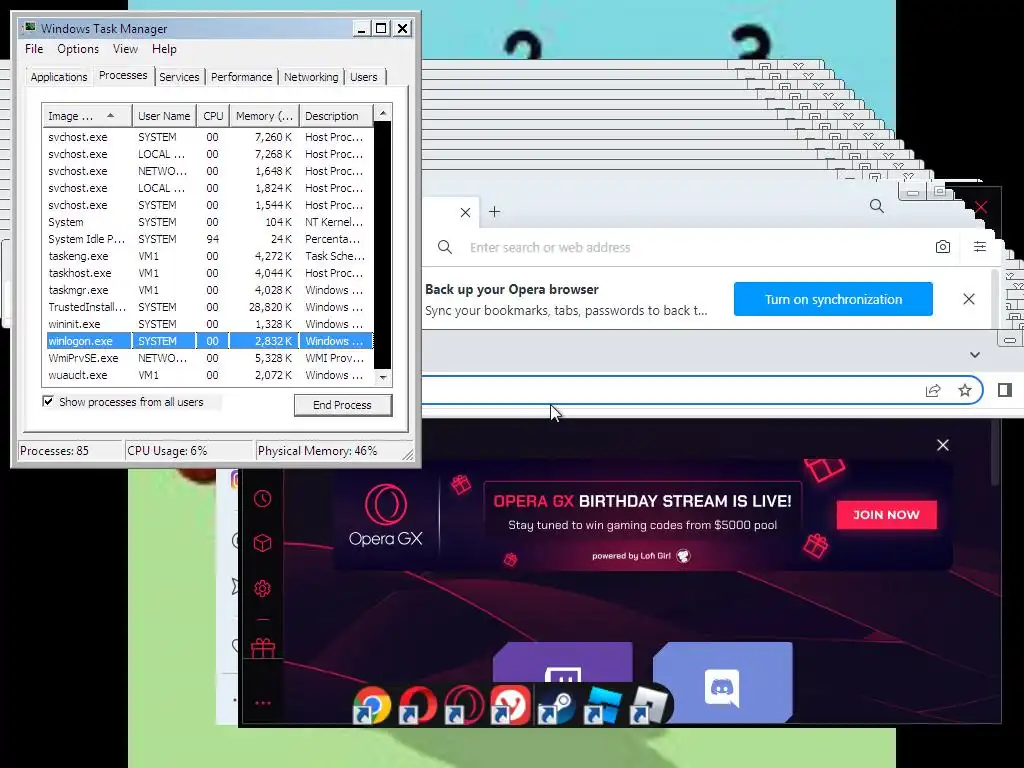
Task: Open History clock icon in Opera GX sidebar
Action: [263, 499]
